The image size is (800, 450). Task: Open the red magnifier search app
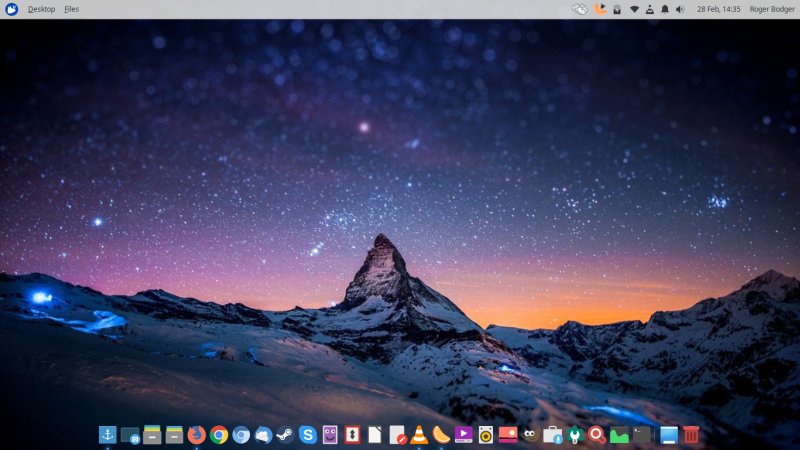(596, 435)
